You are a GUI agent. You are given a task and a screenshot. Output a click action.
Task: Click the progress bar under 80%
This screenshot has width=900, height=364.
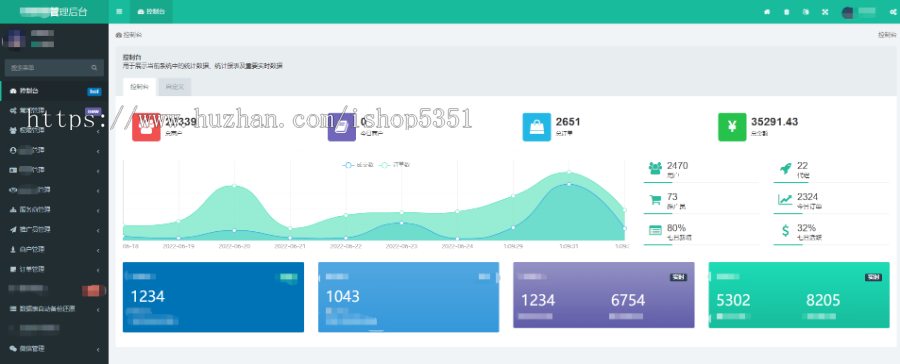point(701,245)
